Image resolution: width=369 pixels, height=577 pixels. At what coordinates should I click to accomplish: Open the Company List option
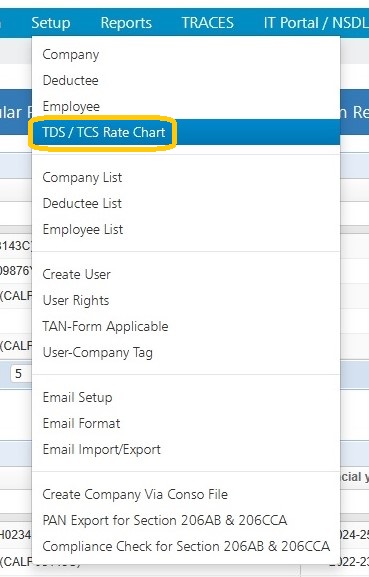point(186,177)
